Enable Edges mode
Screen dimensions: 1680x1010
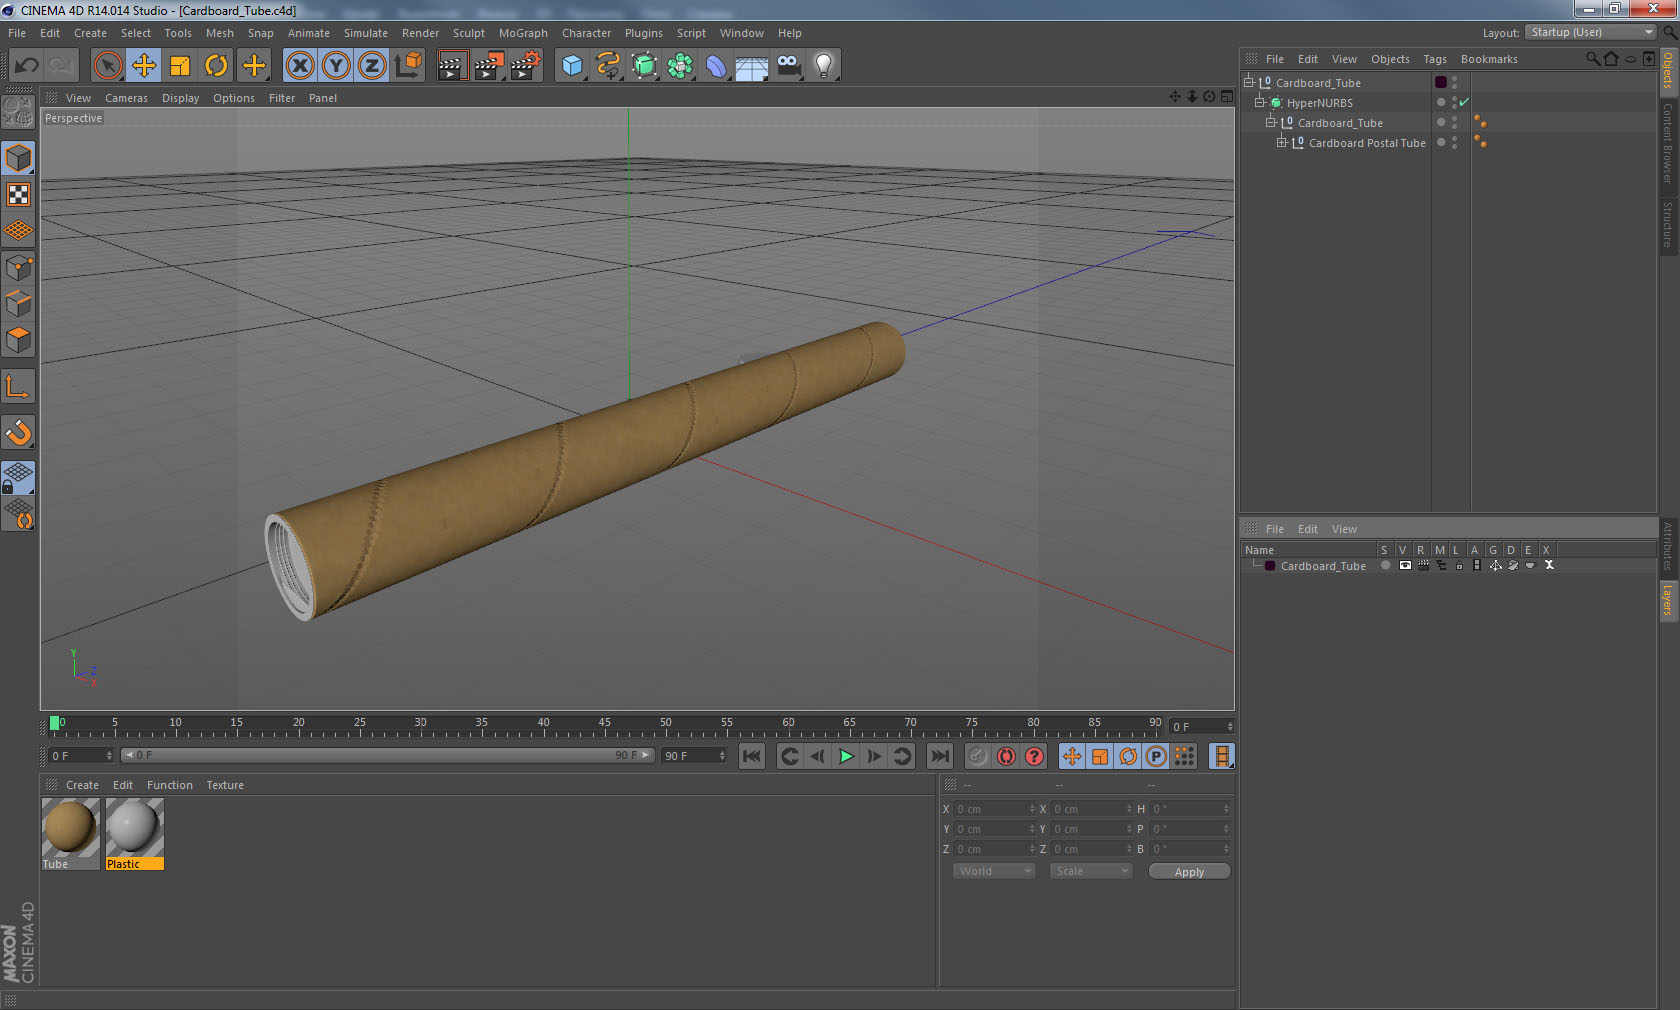19,304
